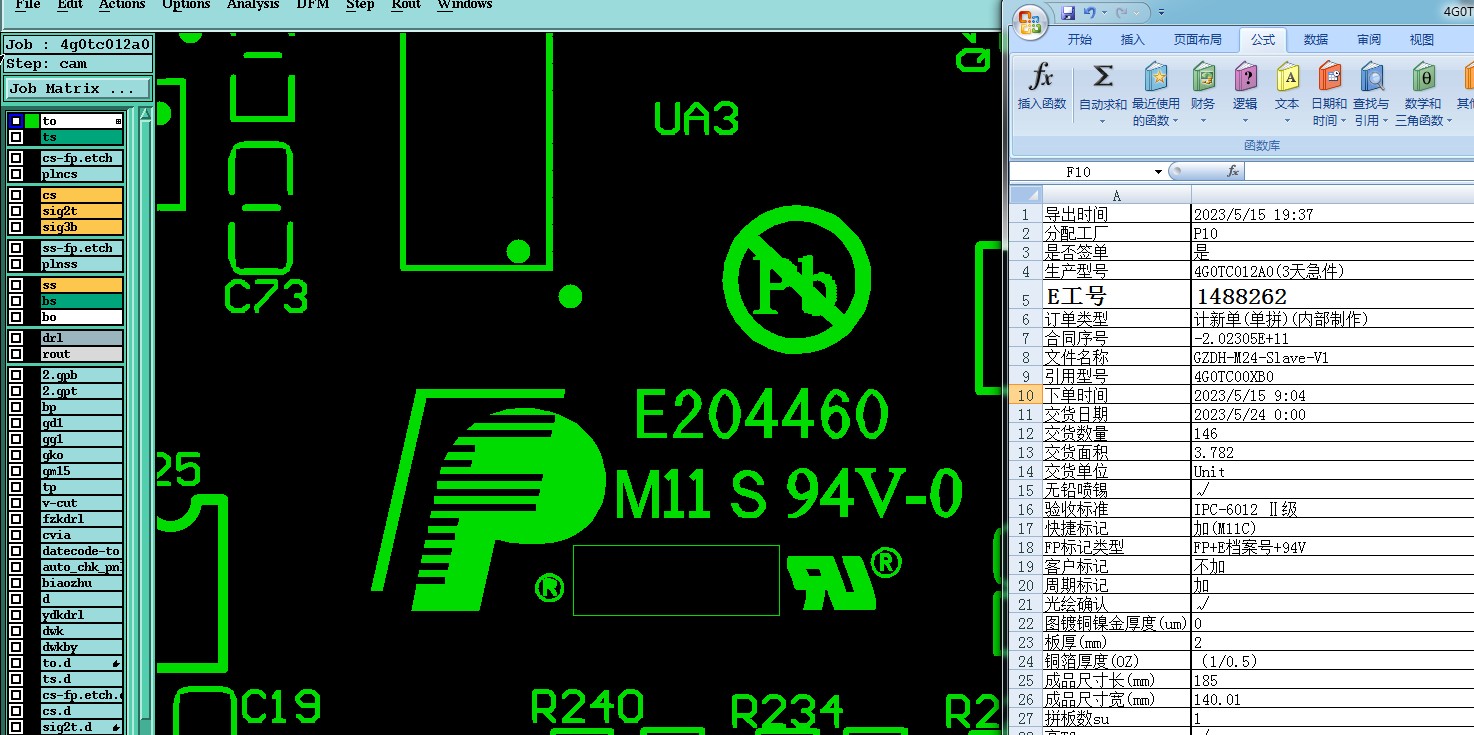This screenshot has width=1474, height=735.
Task: Switch to the 视图 (View) ribbon tab
Action: pyautogui.click(x=1422, y=40)
